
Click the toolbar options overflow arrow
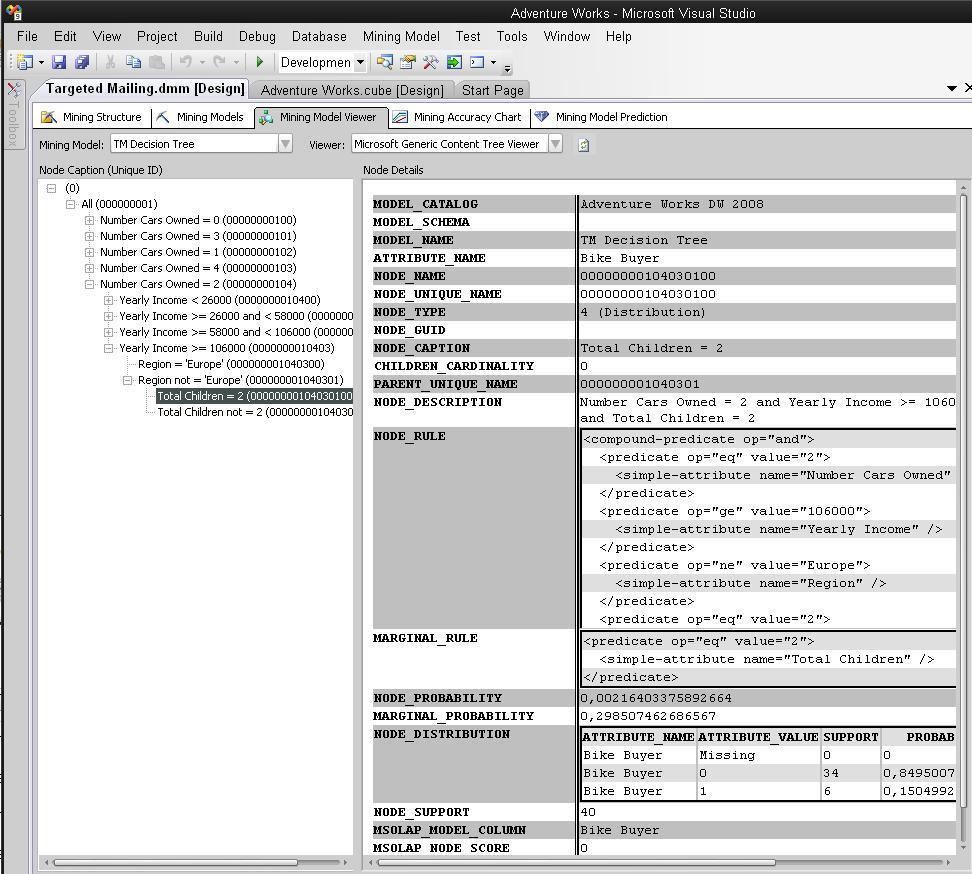[x=508, y=68]
